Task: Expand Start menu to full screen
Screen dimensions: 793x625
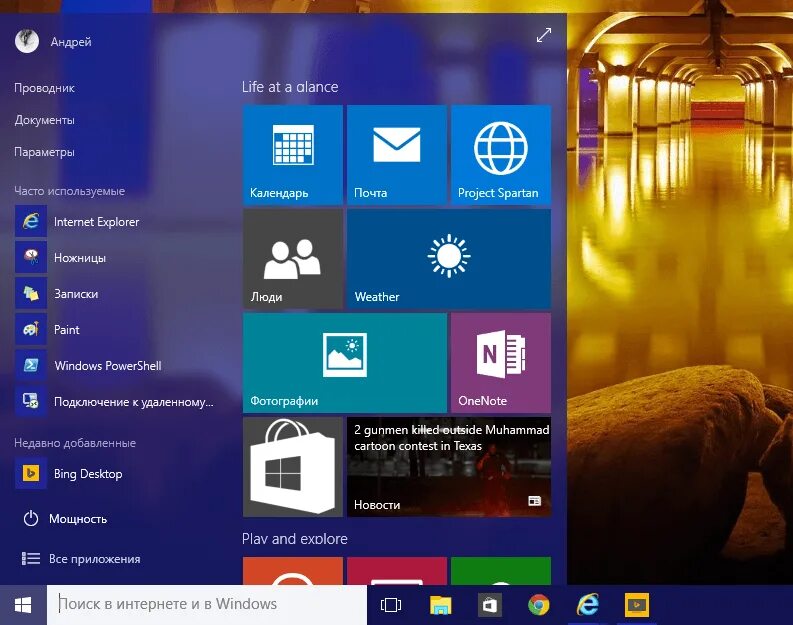Action: [x=544, y=35]
